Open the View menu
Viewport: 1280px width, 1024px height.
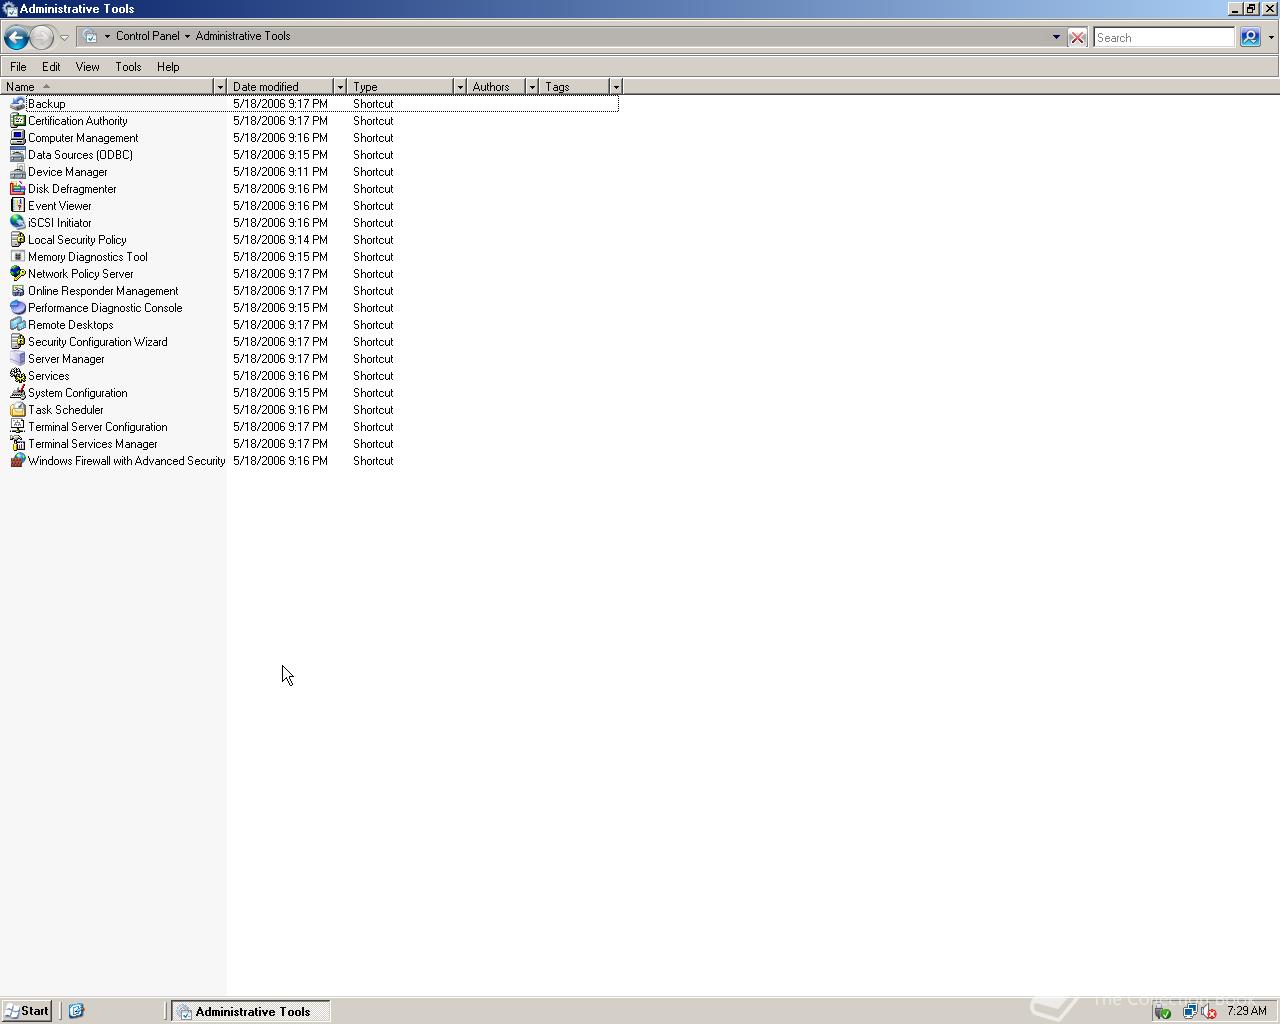(87, 67)
